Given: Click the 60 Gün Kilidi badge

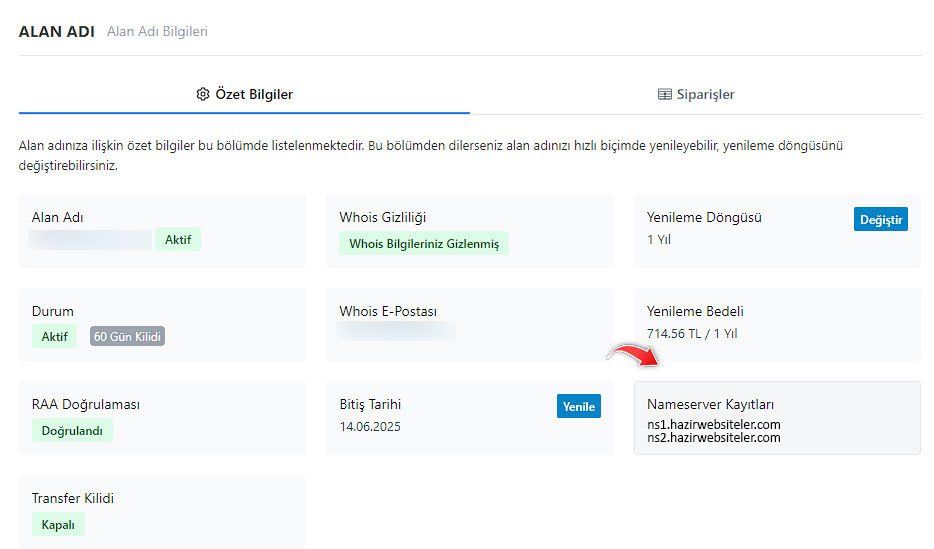Looking at the screenshot, I should pos(127,336).
